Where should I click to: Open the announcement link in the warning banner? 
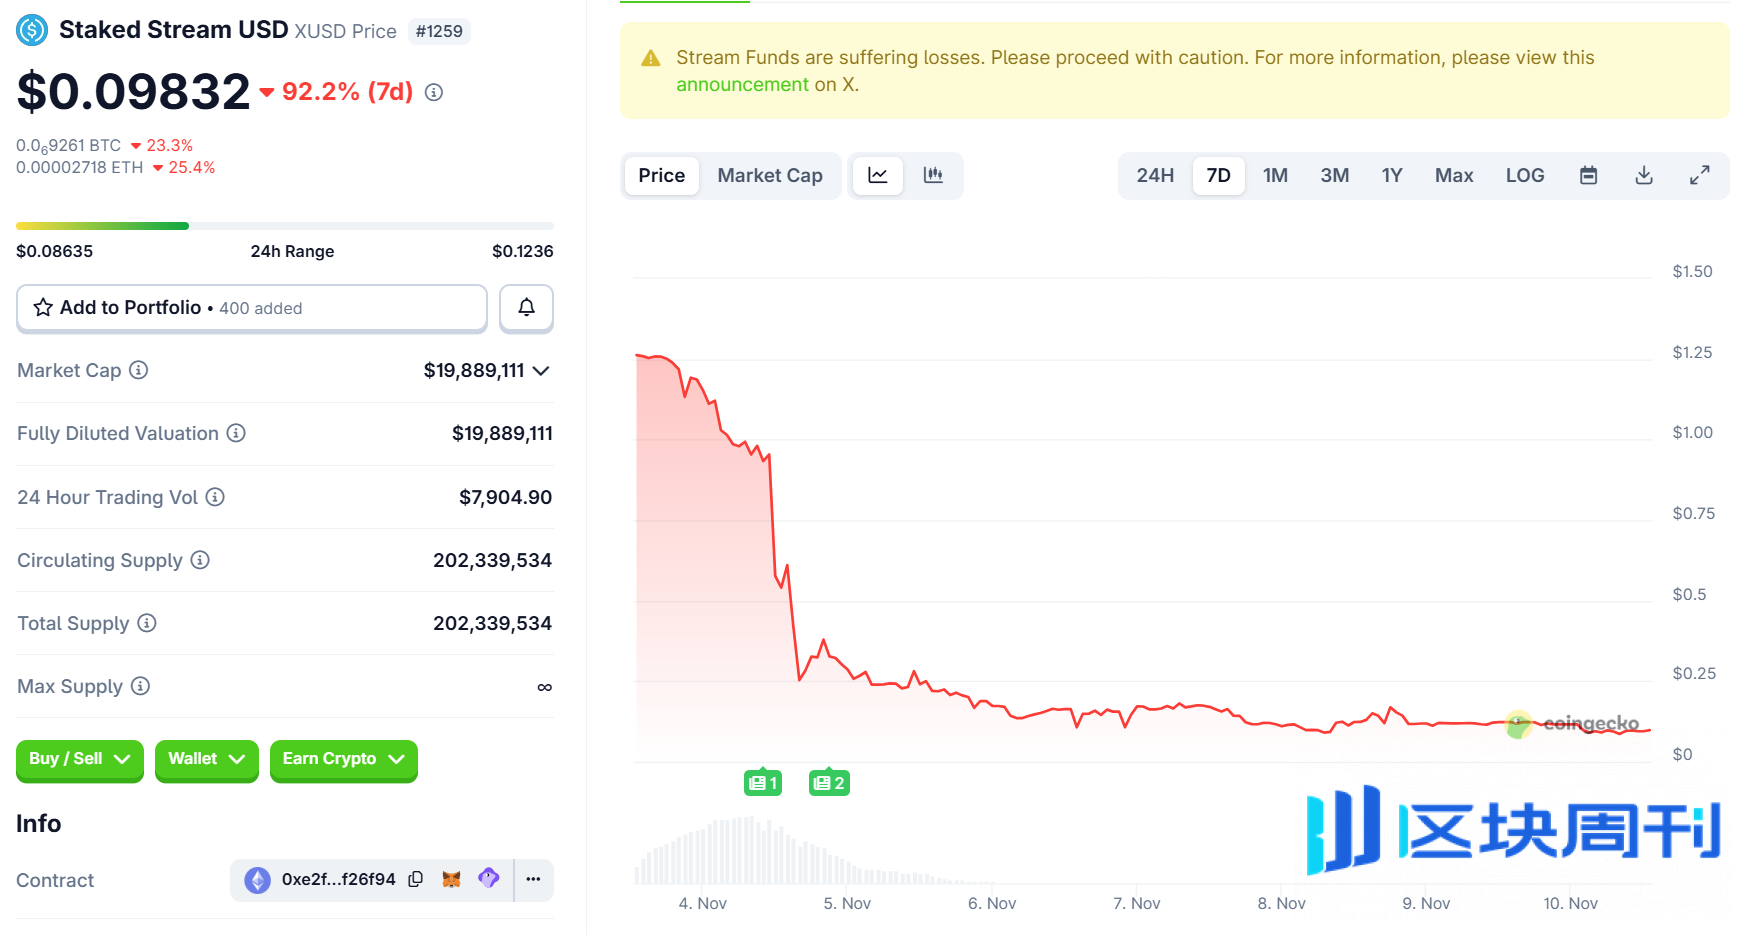coord(743,84)
